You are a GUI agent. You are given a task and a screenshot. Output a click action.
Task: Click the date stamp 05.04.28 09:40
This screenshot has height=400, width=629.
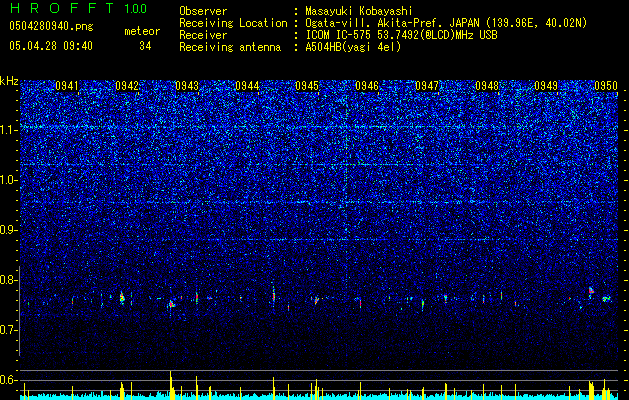[x=51, y=46]
